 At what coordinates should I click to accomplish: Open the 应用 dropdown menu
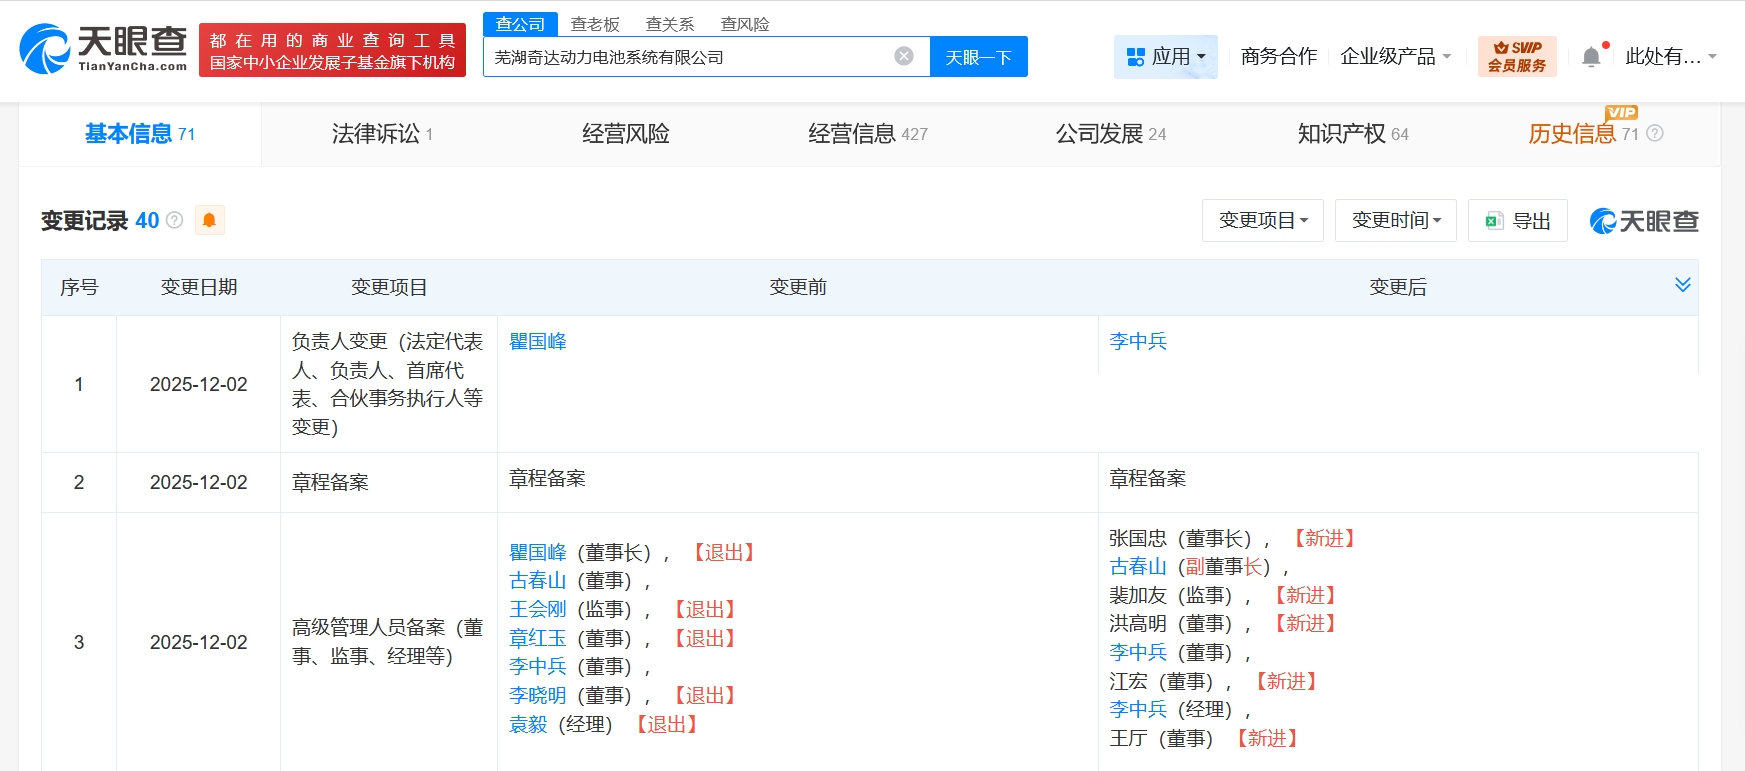coord(1165,57)
